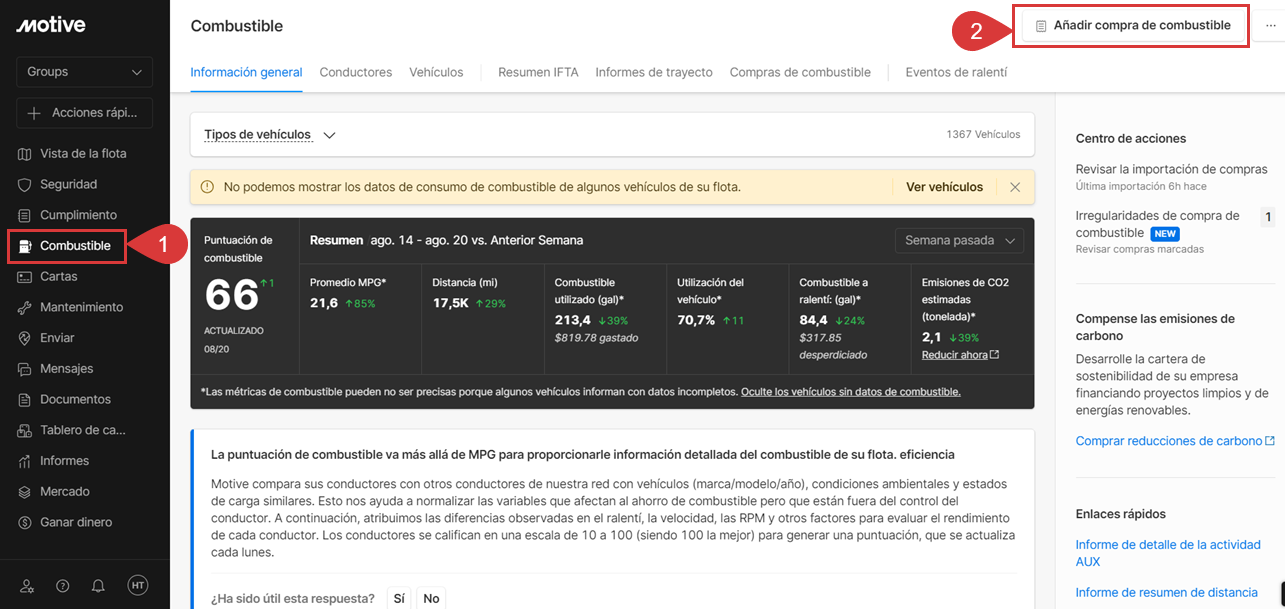Click the Informes chart icon
This screenshot has width=1285, height=609.
point(25,461)
